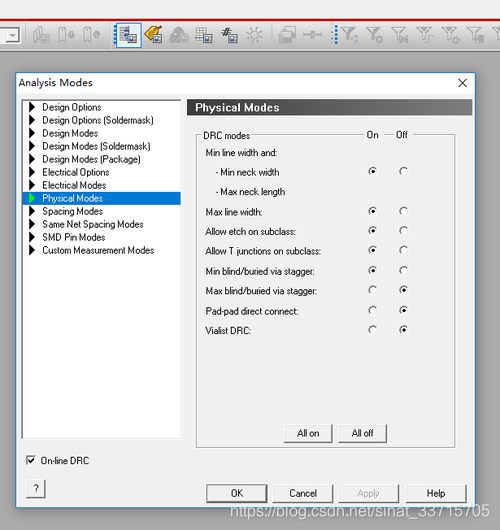The height and width of the screenshot is (530, 500).
Task: Expand Same Net Spacing Modes arrow
Action: point(32,224)
